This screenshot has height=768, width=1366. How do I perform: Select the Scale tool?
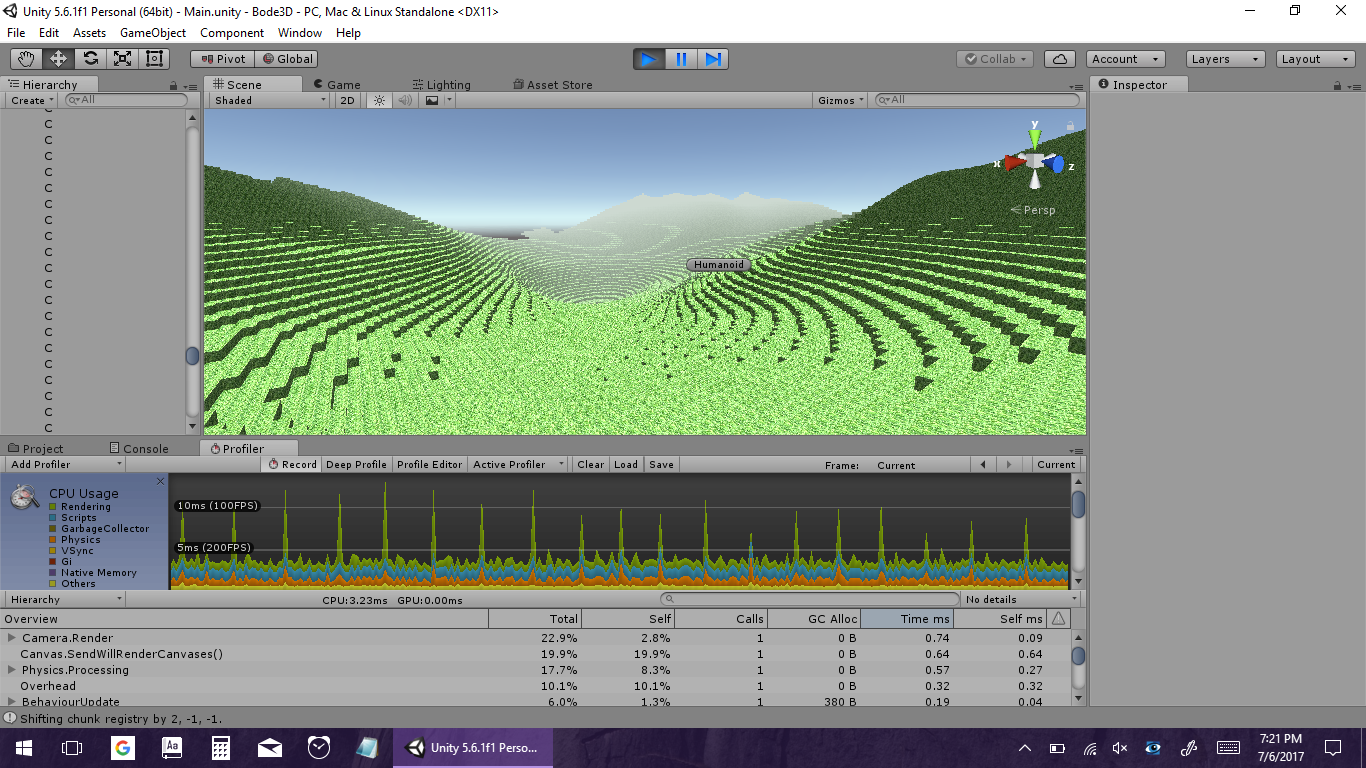click(122, 59)
